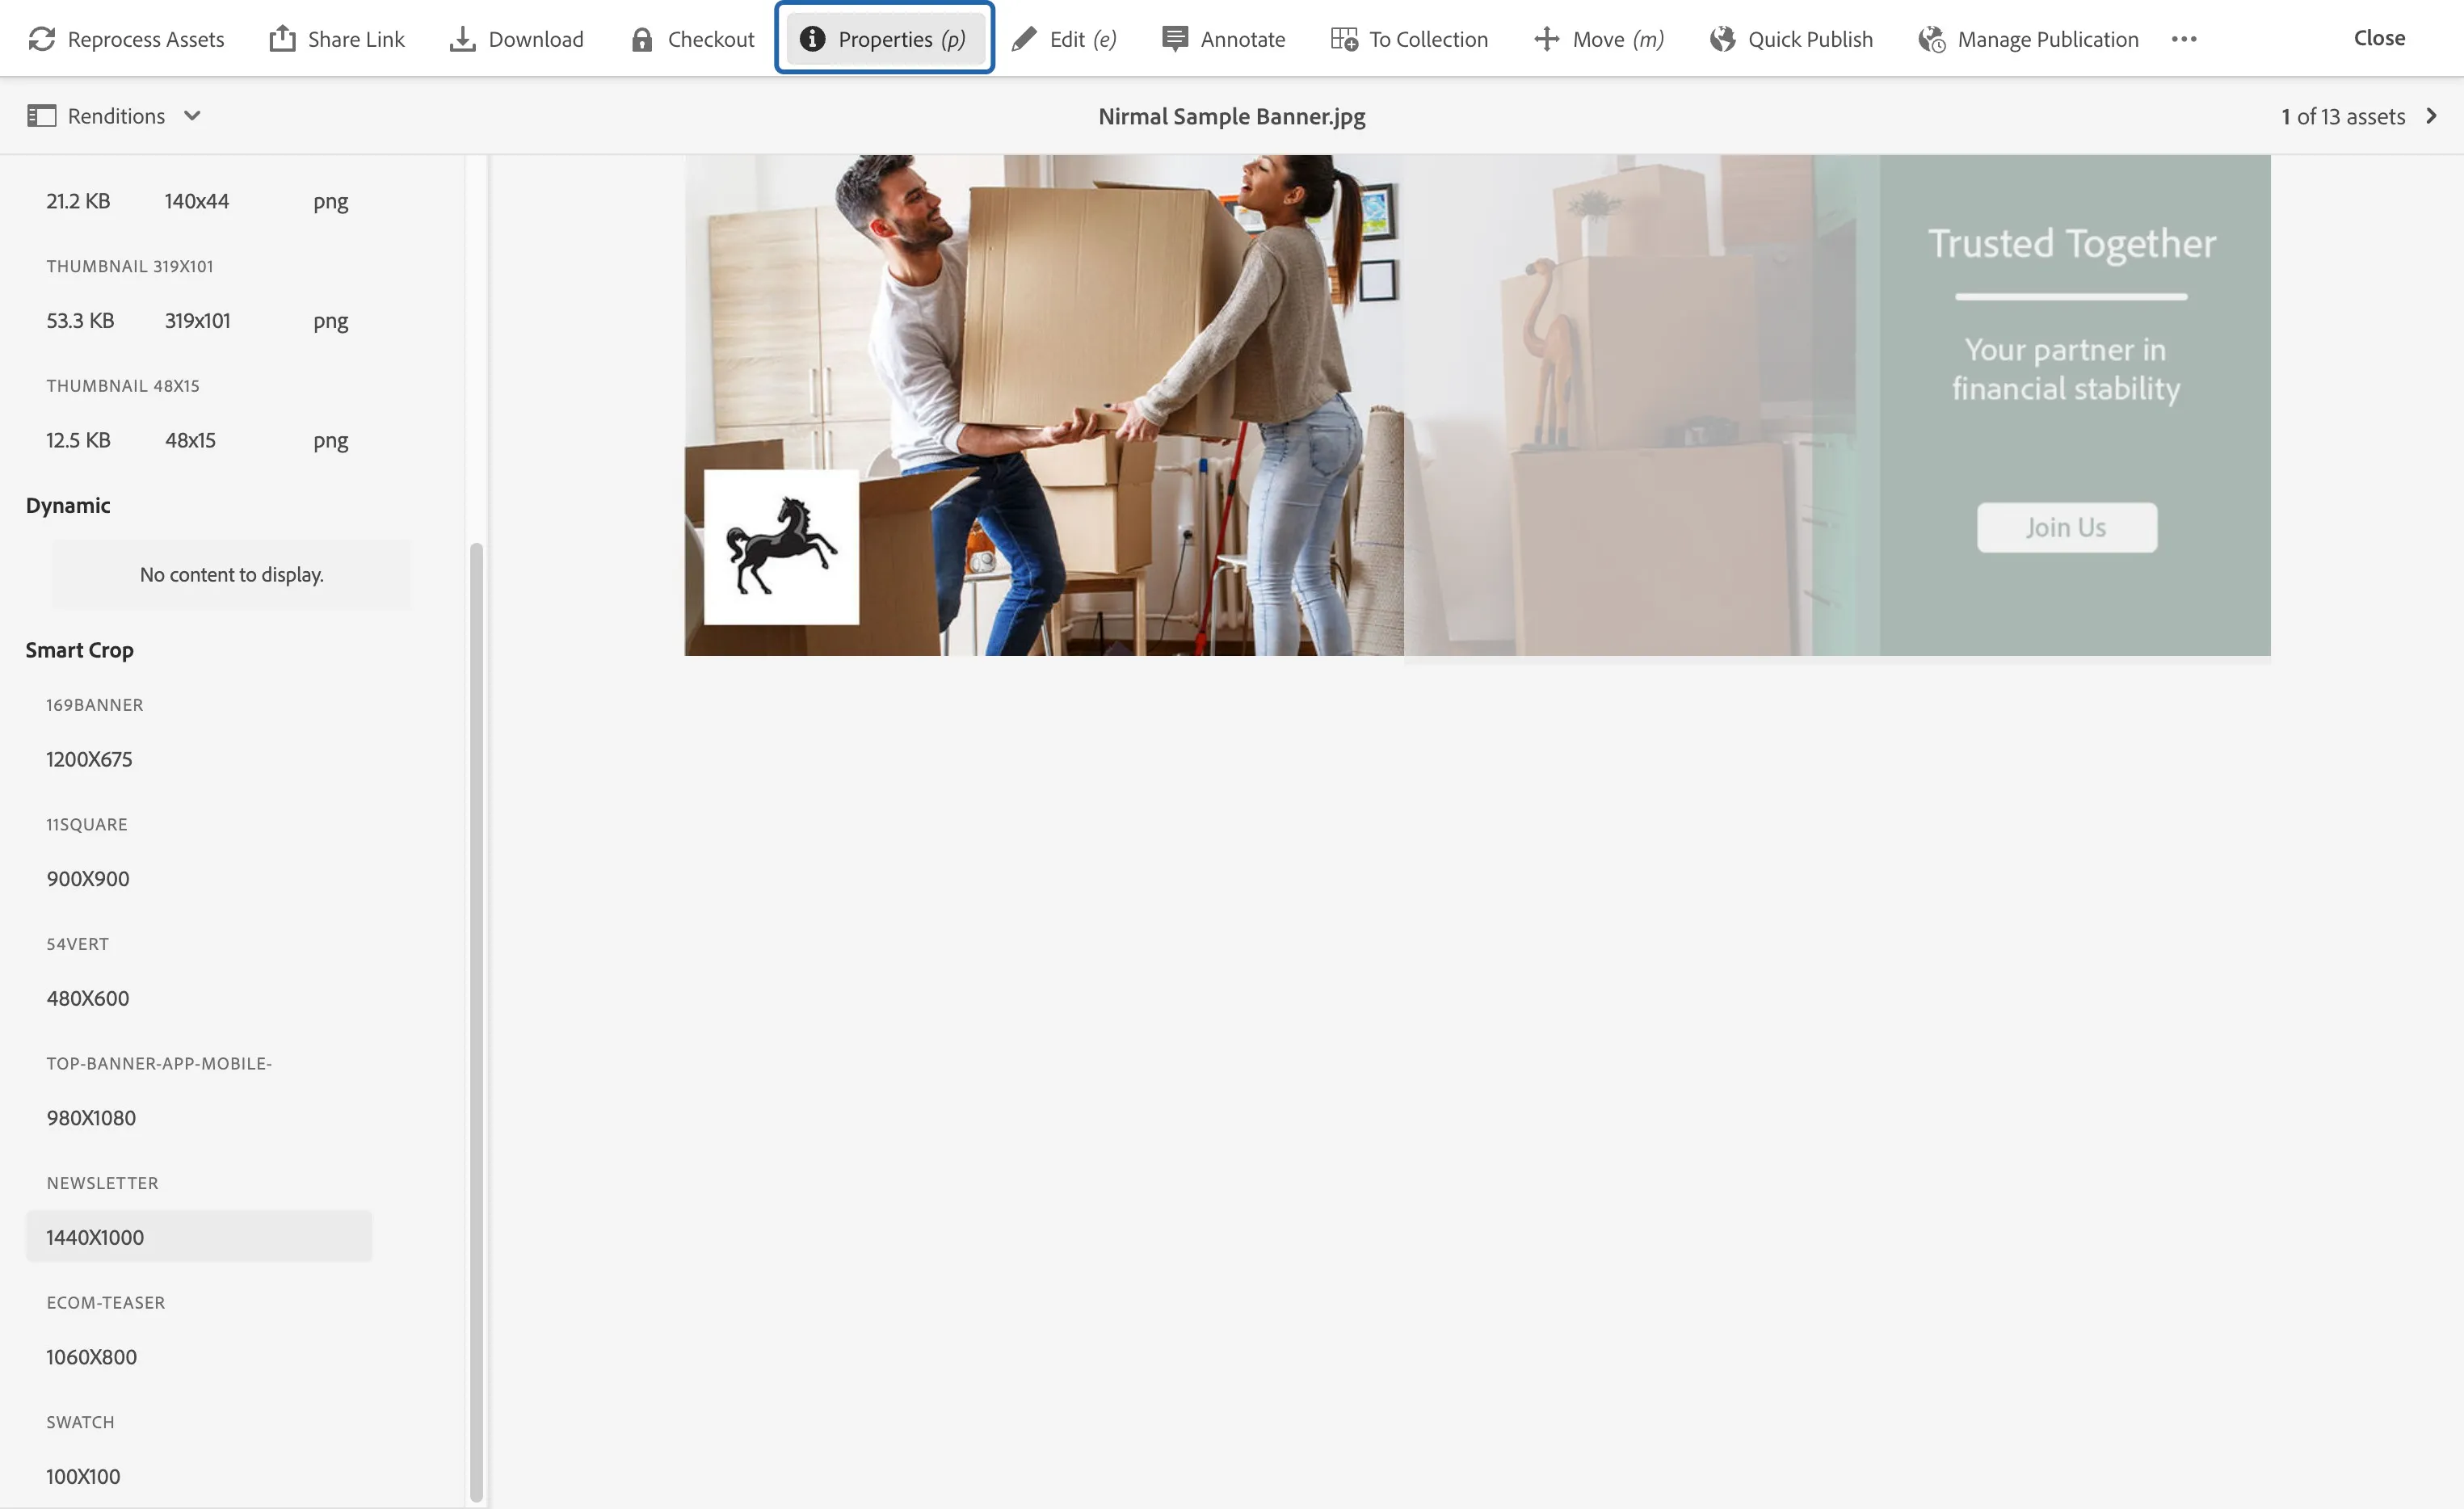Select the 140x44 png rendition
Screen dimensions: 2464x1509
199,201
